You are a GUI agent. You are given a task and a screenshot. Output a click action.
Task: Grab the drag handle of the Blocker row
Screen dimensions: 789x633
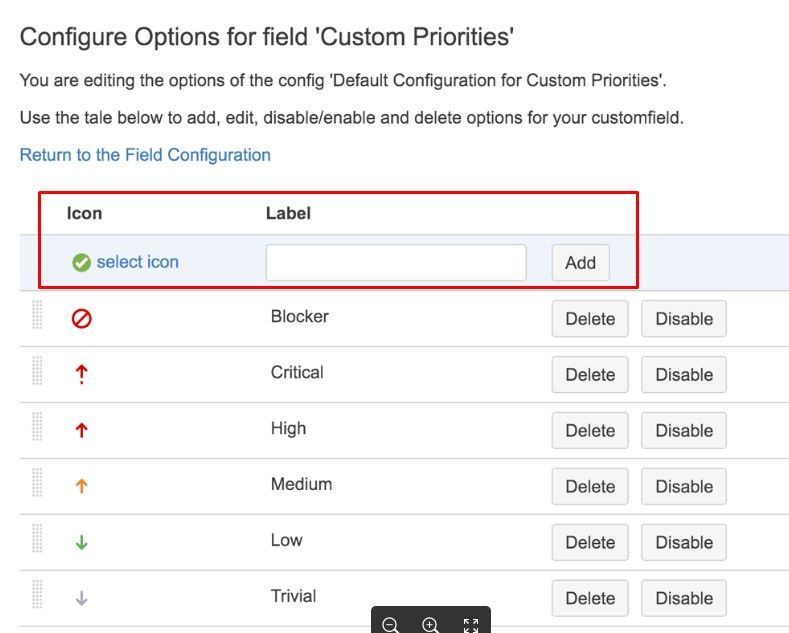coord(37,316)
